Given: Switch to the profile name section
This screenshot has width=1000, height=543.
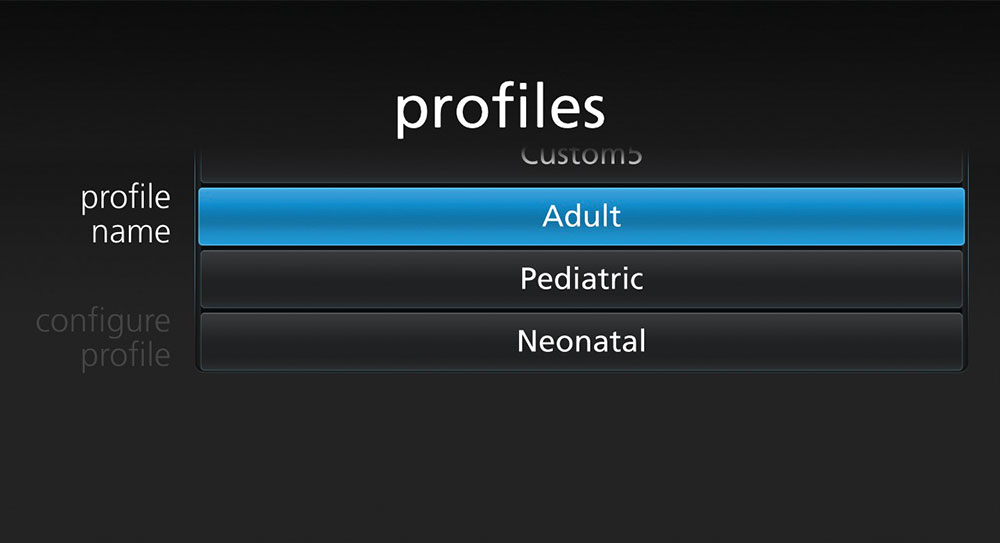Looking at the screenshot, I should tap(125, 214).
